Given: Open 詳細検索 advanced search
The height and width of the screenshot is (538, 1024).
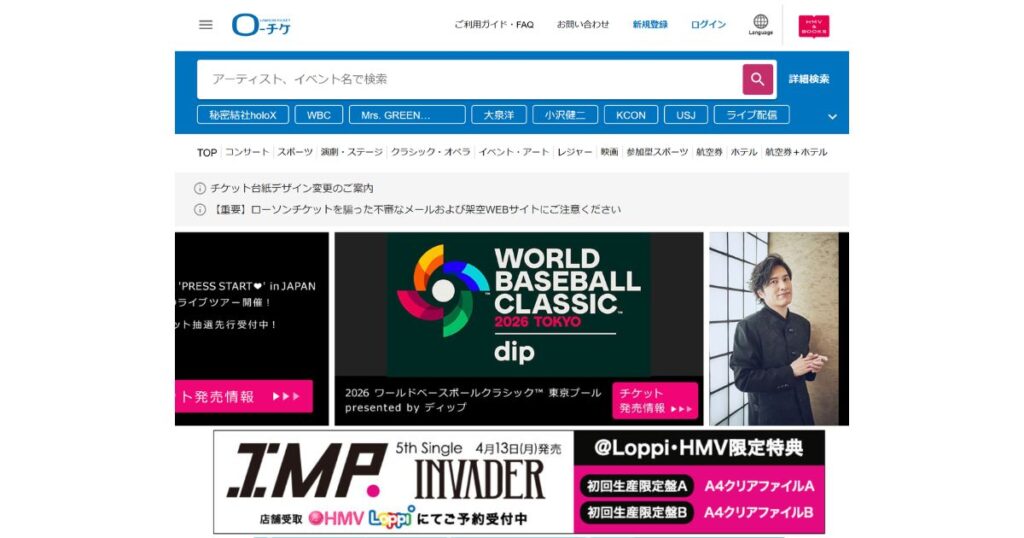Looking at the screenshot, I should pyautogui.click(x=808, y=79).
